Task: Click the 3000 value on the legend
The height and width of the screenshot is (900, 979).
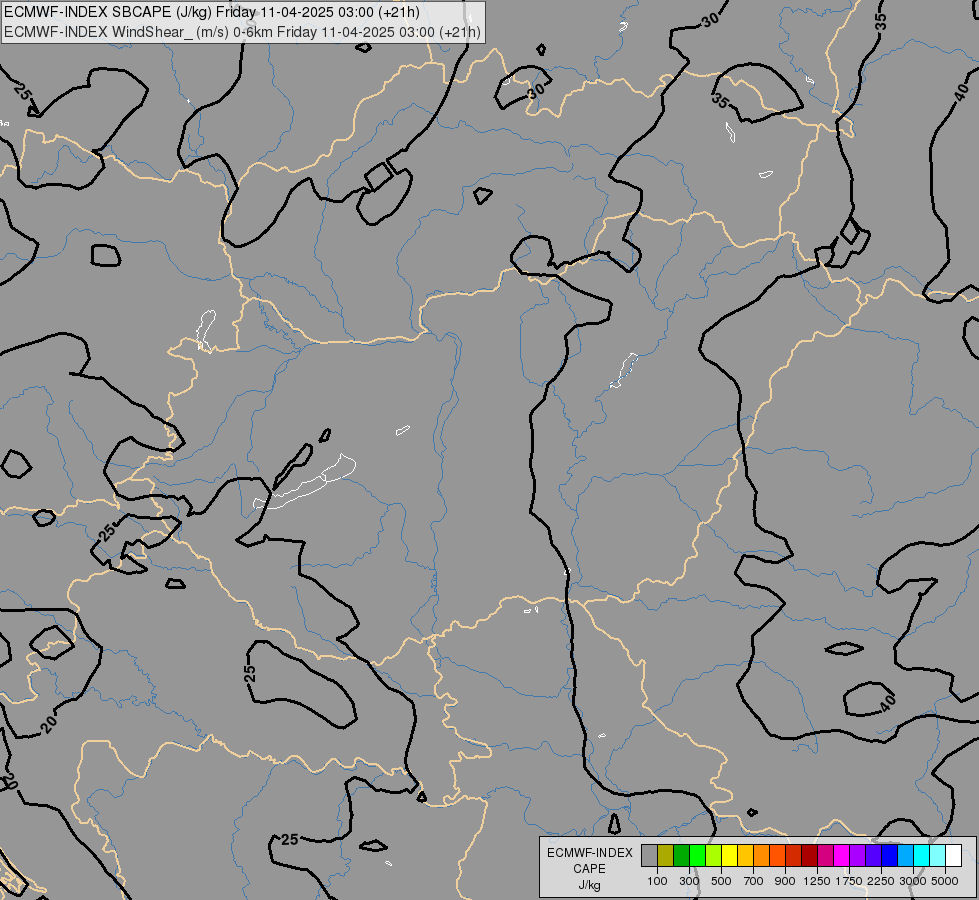Action: 913,881
